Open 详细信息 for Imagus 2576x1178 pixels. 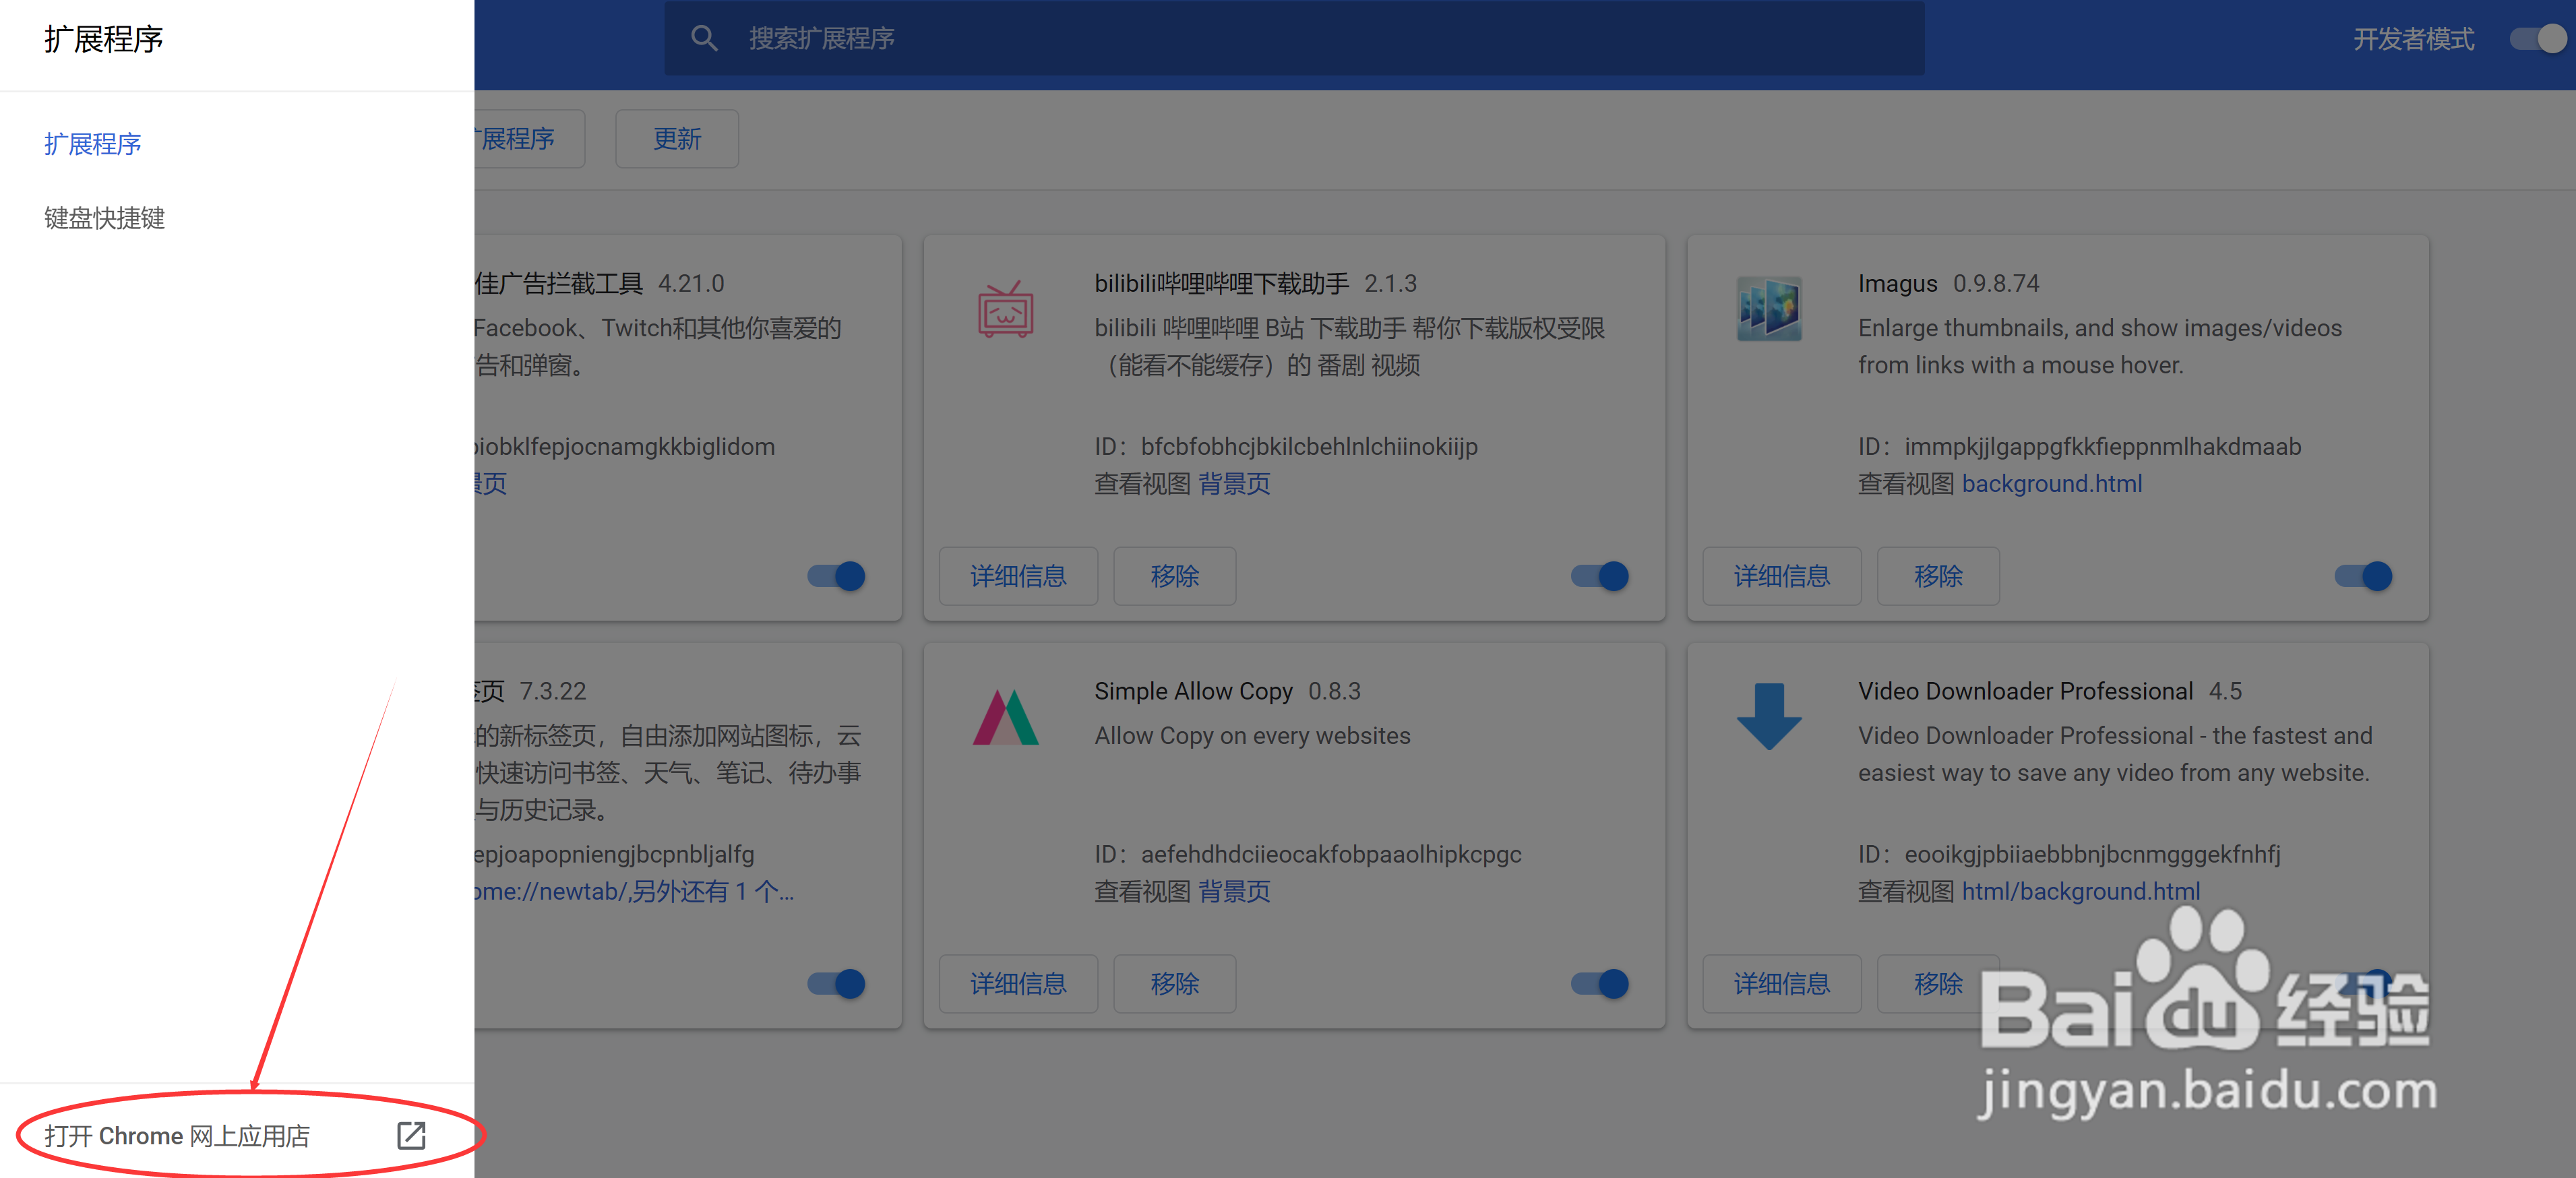pos(1782,576)
